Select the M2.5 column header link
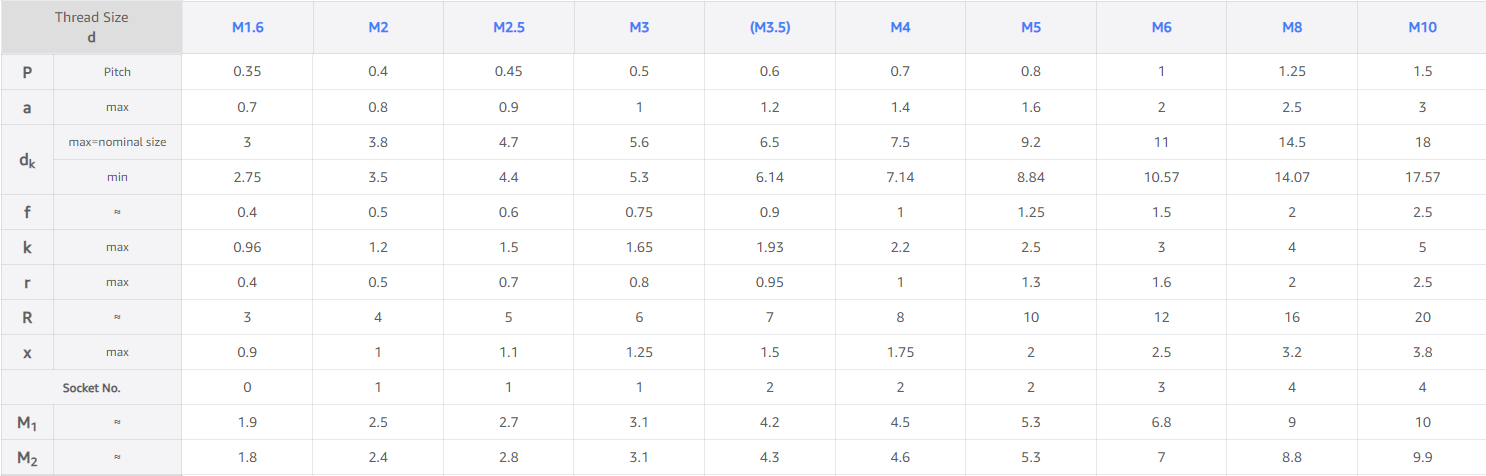Image resolution: width=1486 pixels, height=476 pixels. [x=509, y=27]
